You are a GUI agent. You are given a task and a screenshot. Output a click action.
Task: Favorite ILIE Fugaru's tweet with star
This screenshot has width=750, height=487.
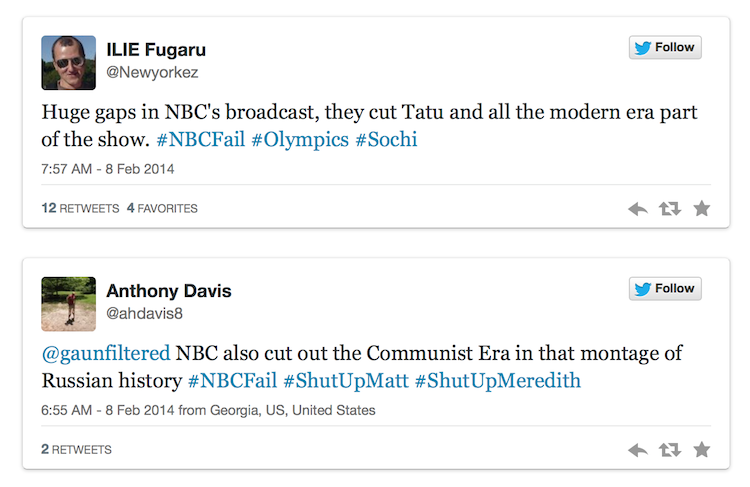[x=702, y=209]
